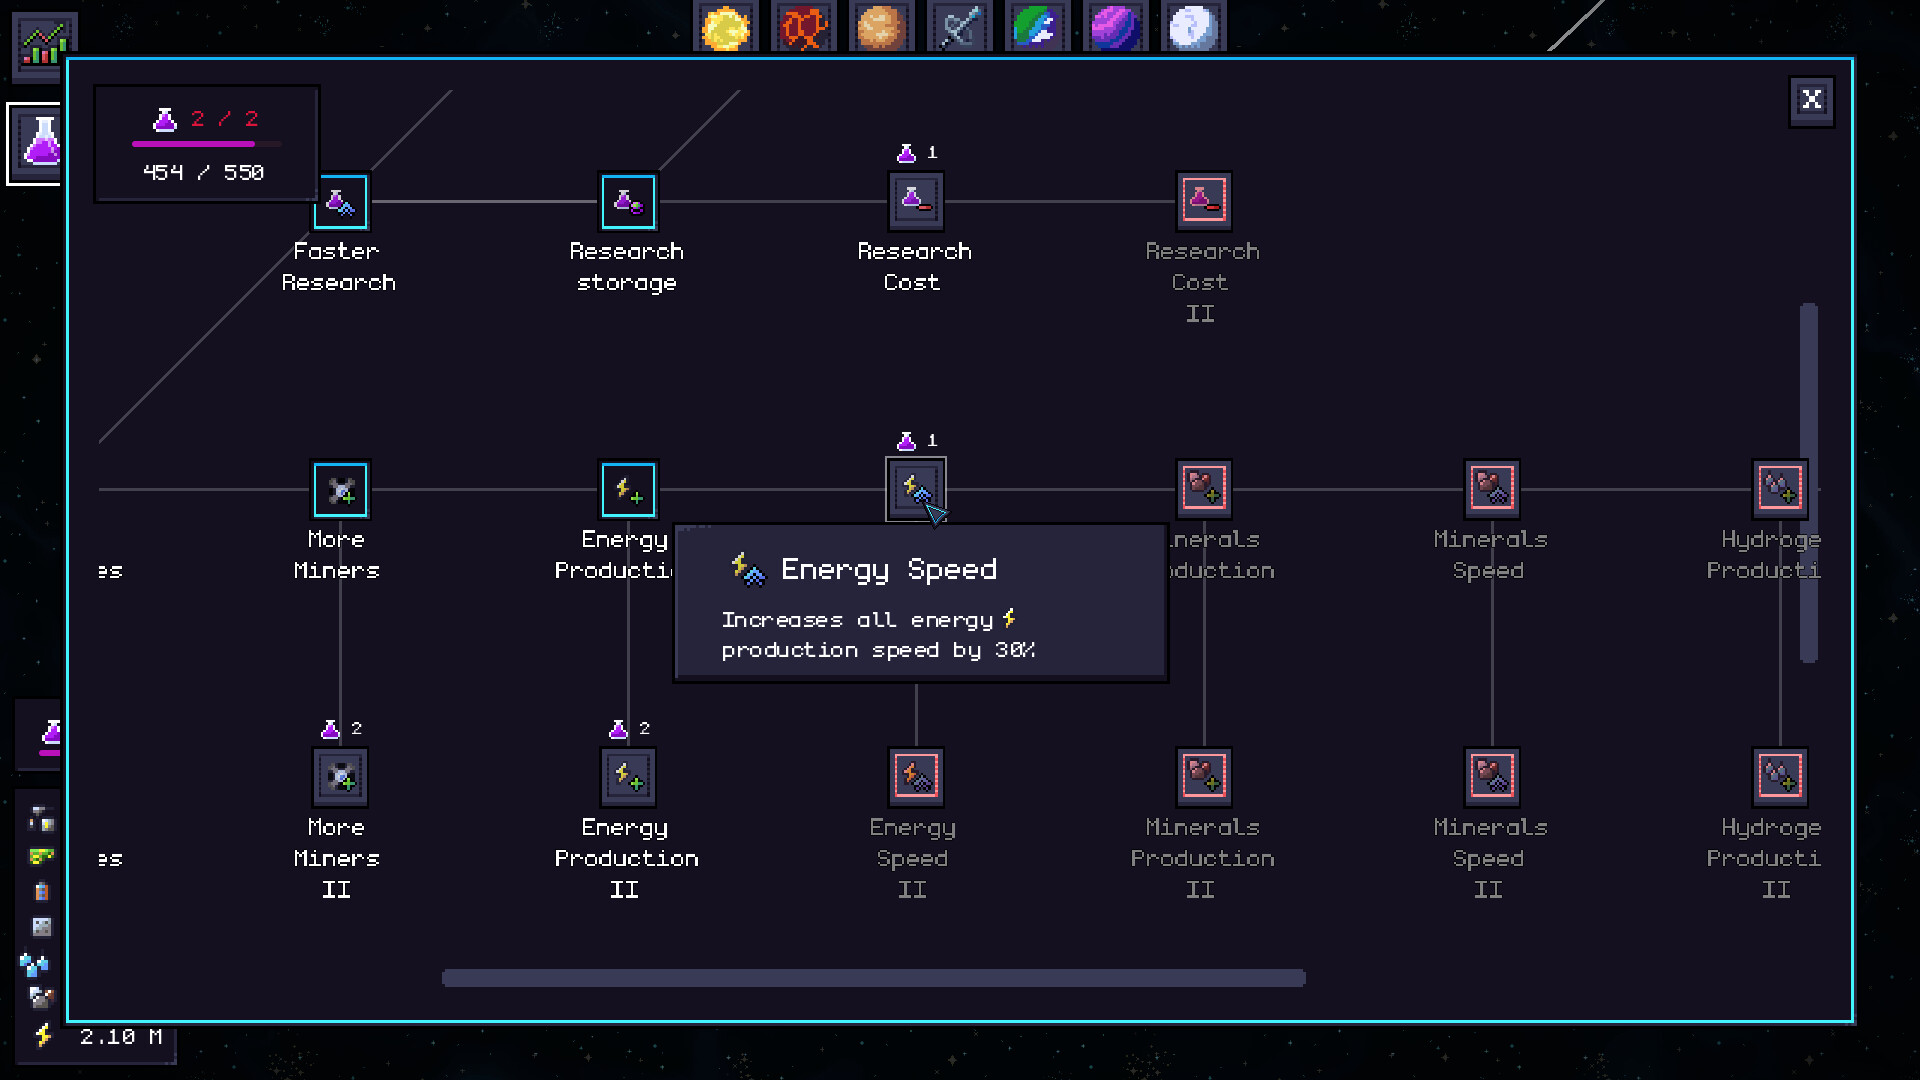Open the satellite station icon
The image size is (1920, 1080).
coord(959,27)
